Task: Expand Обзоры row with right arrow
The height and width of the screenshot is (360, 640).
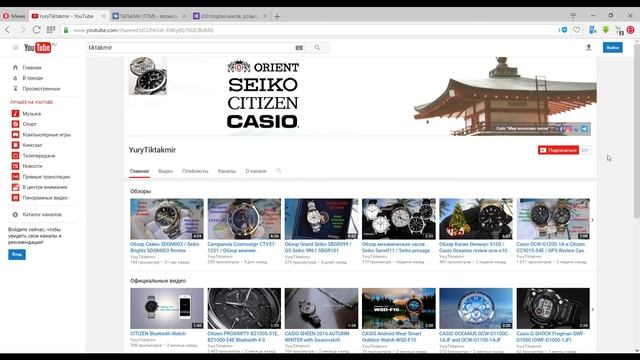Action: point(593,220)
